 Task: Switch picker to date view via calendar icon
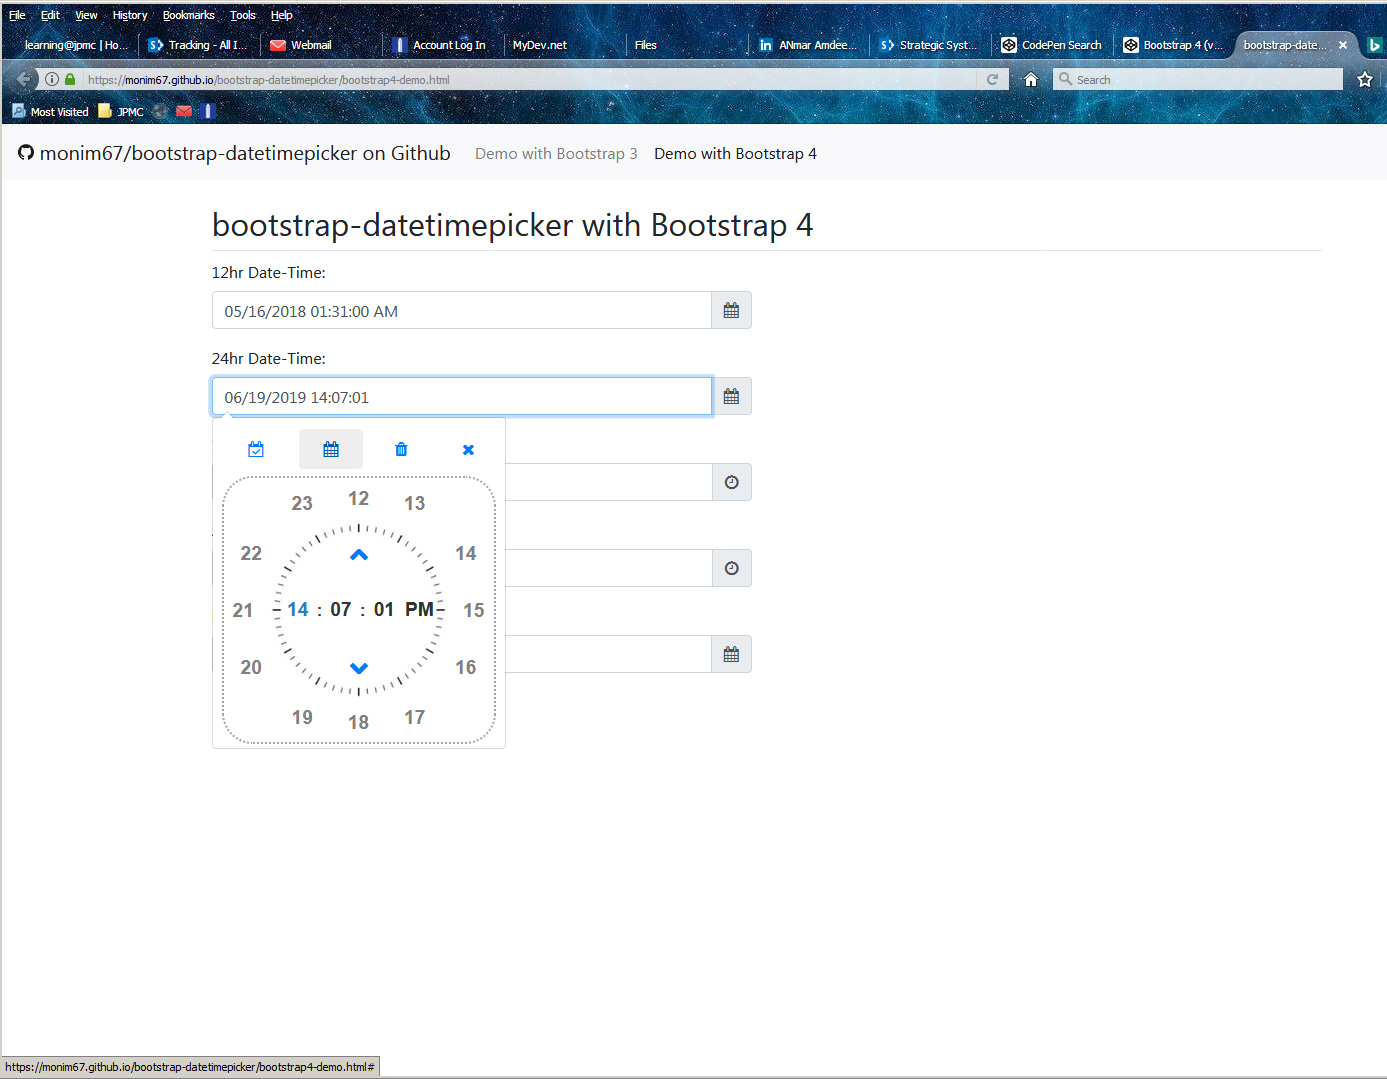(330, 449)
